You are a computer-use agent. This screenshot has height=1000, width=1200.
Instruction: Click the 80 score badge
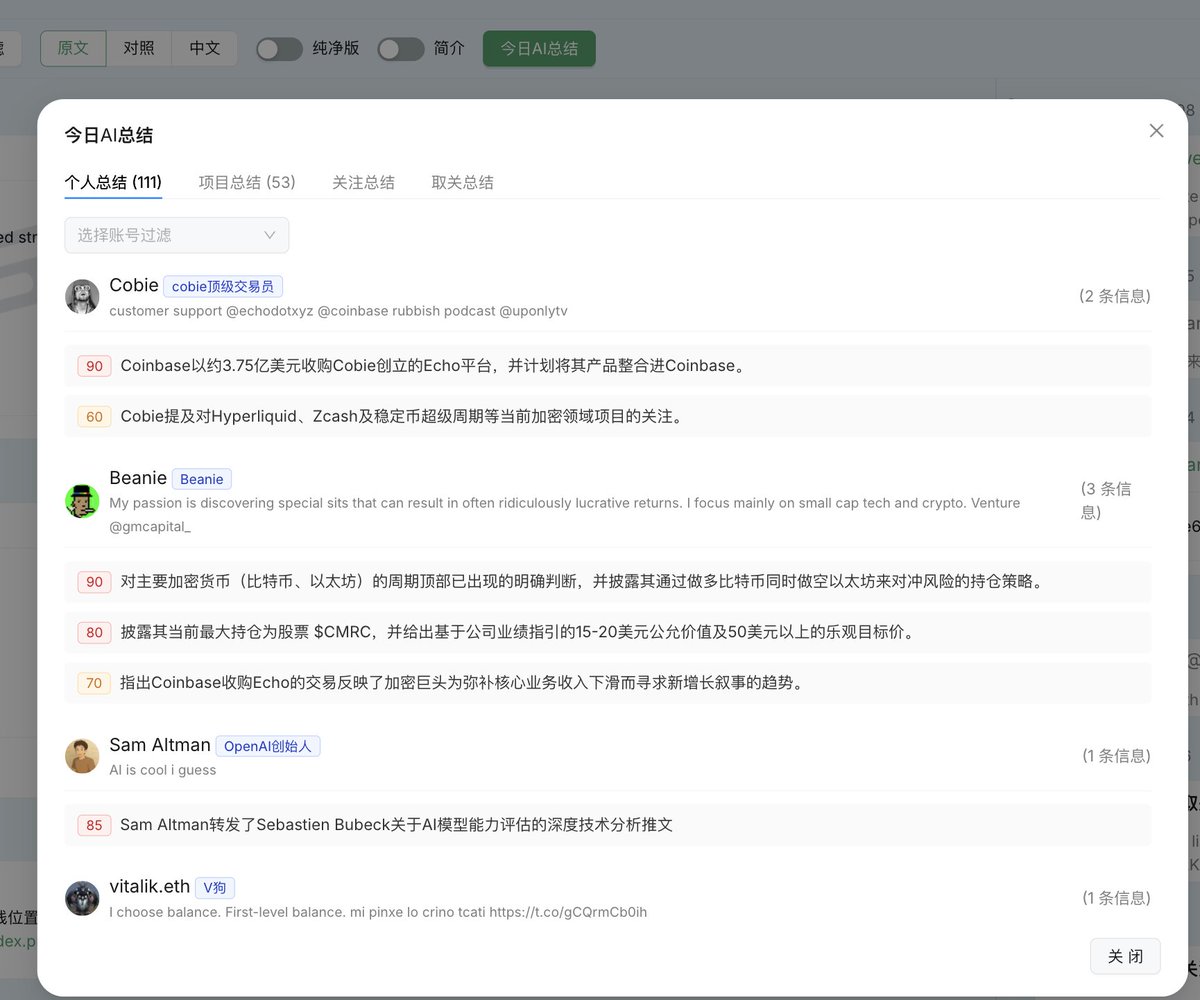coord(94,632)
